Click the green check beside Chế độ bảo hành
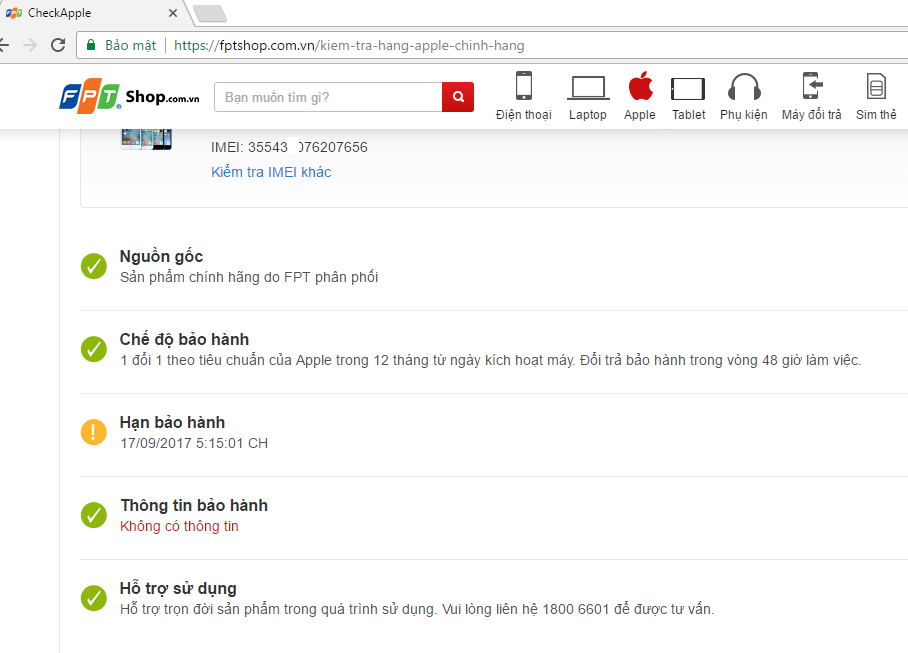This screenshot has height=653, width=908. (94, 349)
